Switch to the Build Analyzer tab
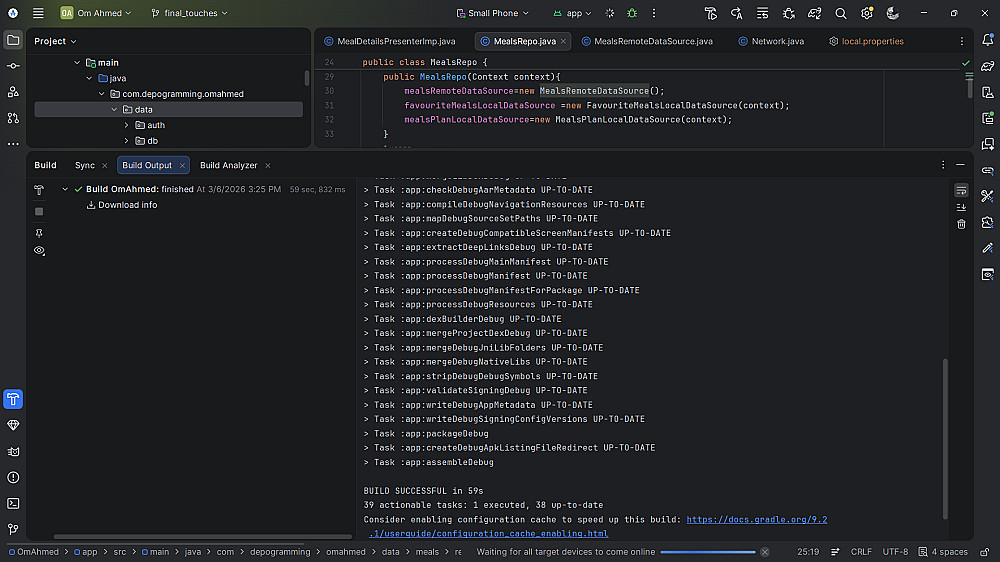Viewport: 1000px width, 562px height. (x=228, y=165)
